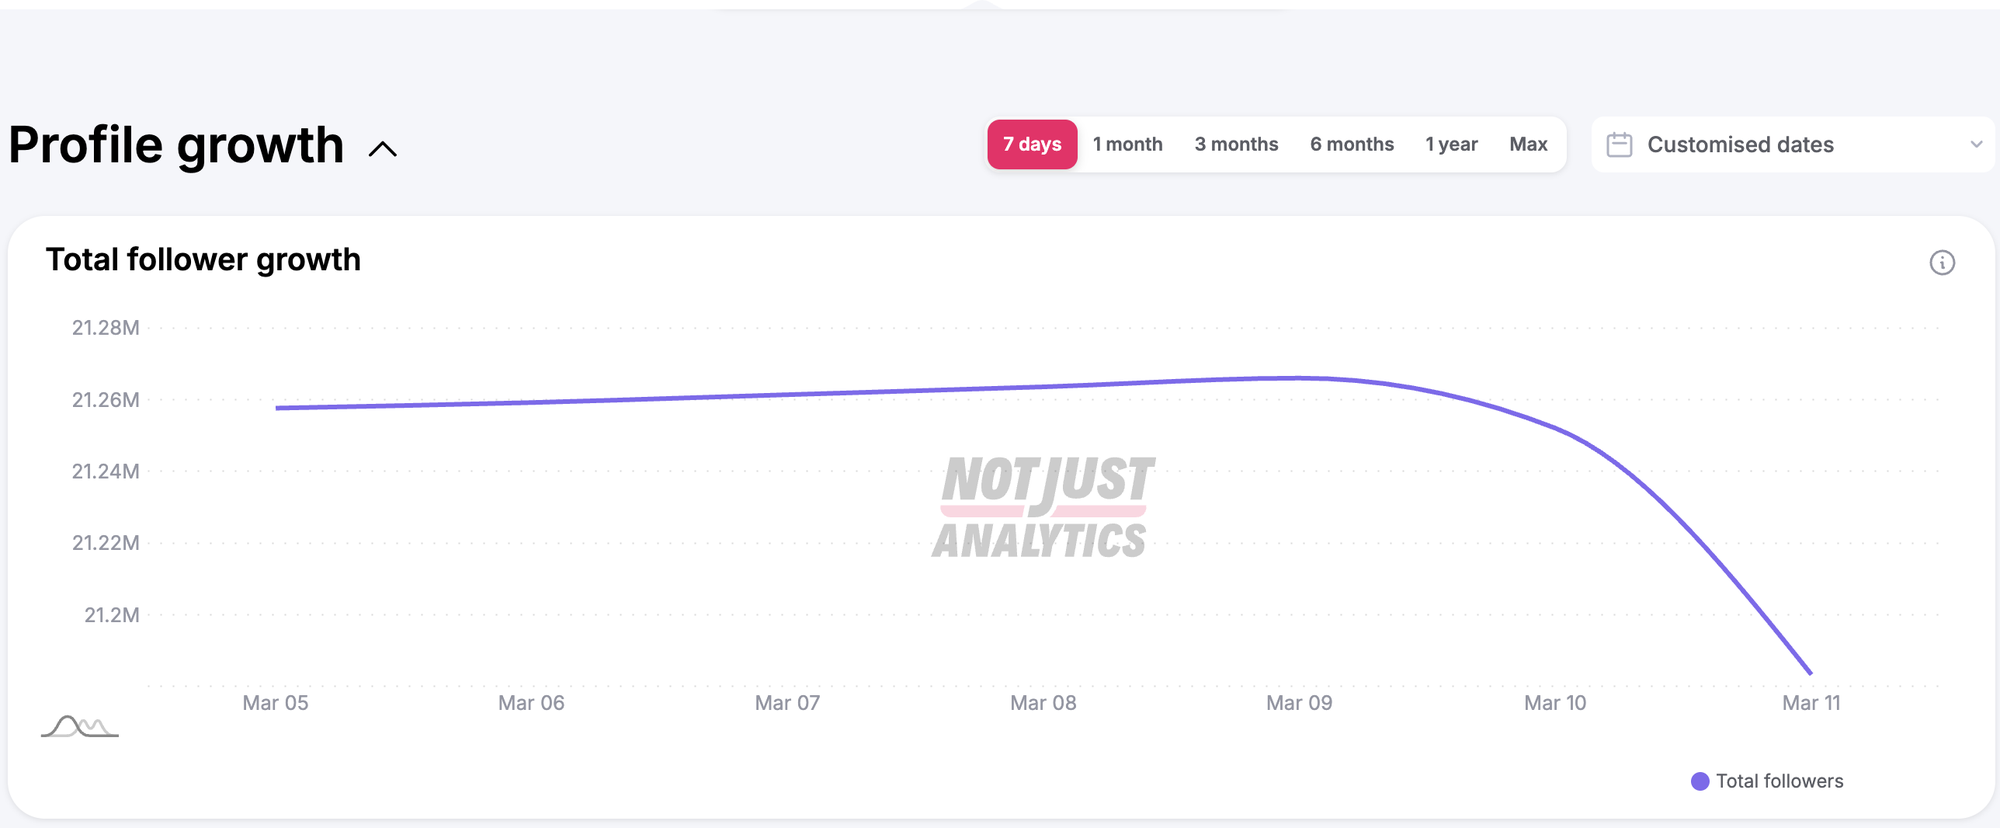The height and width of the screenshot is (828, 2000).
Task: Click the calendar icon beside Customised dates
Action: [x=1619, y=145]
